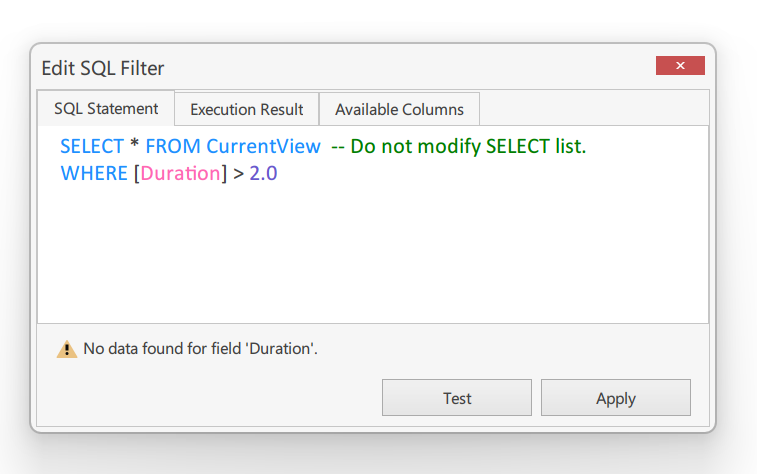The width and height of the screenshot is (757, 474).
Task: Click the Apply button
Action: tap(616, 398)
